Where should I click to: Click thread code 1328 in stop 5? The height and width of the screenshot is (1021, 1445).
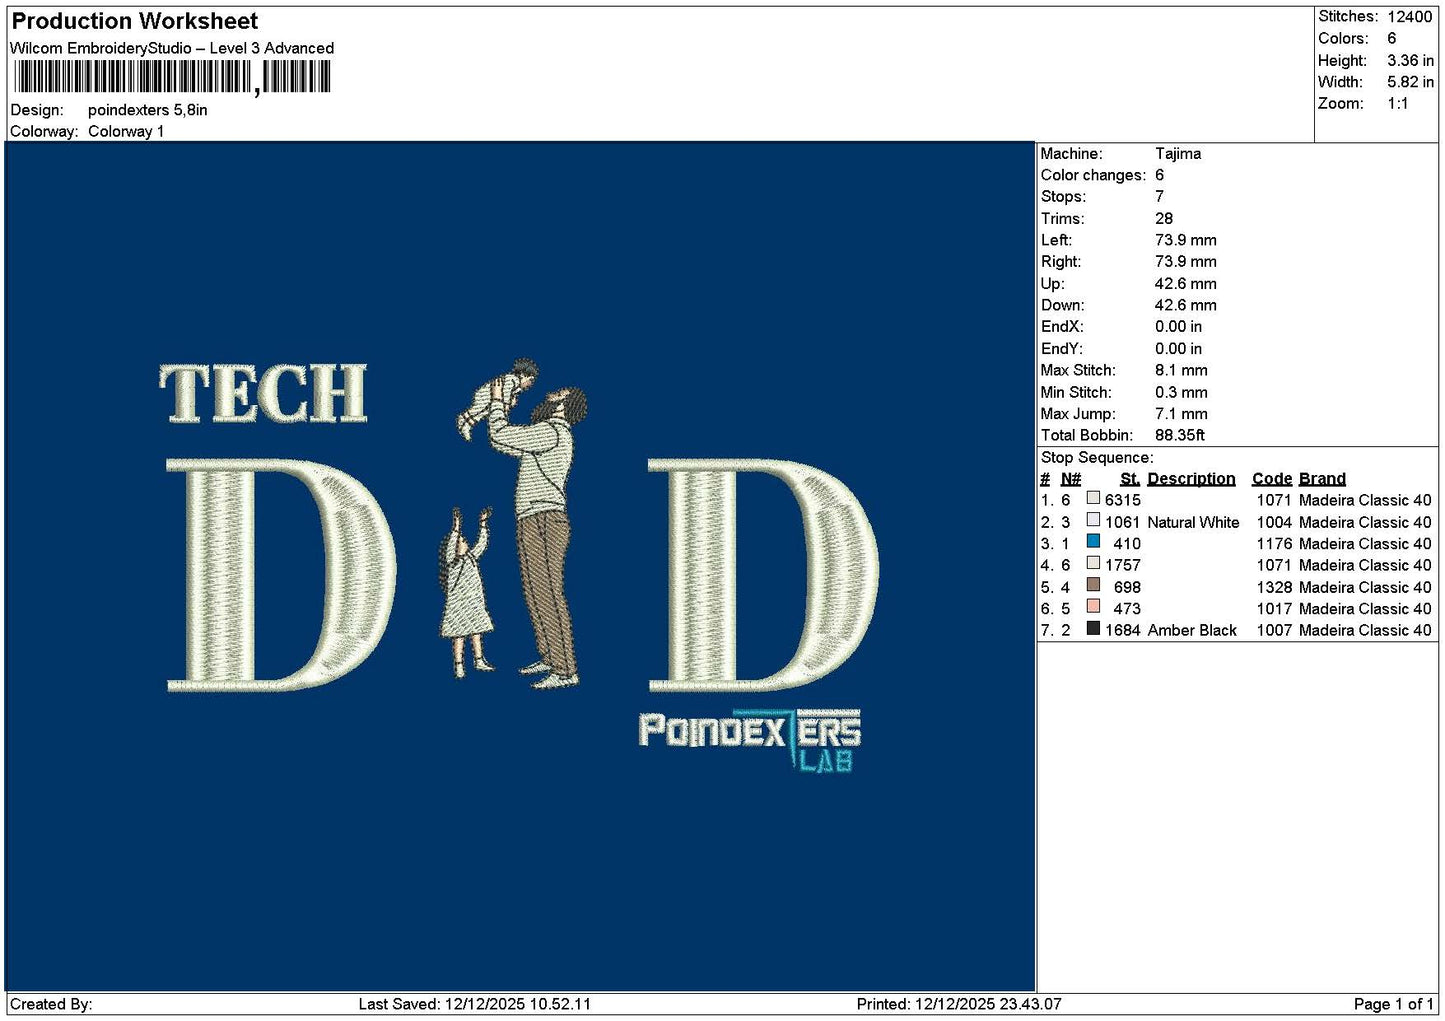coord(1274,587)
